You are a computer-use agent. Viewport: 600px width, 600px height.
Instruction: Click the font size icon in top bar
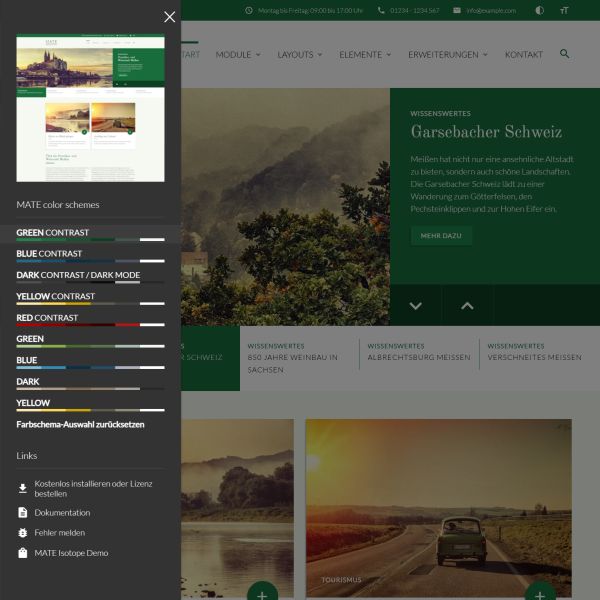tap(564, 10)
